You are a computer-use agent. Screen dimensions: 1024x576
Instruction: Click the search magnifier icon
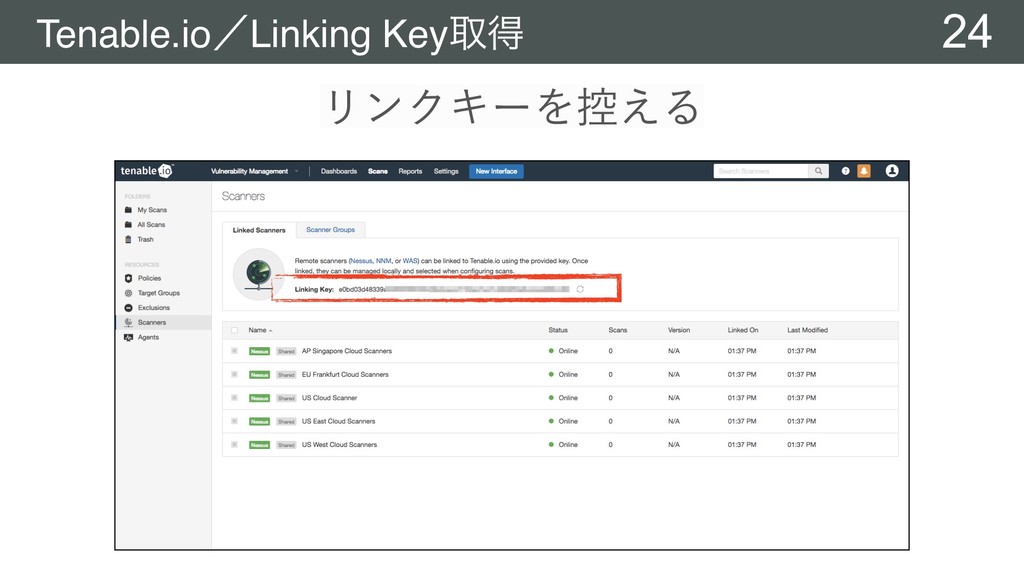click(x=818, y=171)
